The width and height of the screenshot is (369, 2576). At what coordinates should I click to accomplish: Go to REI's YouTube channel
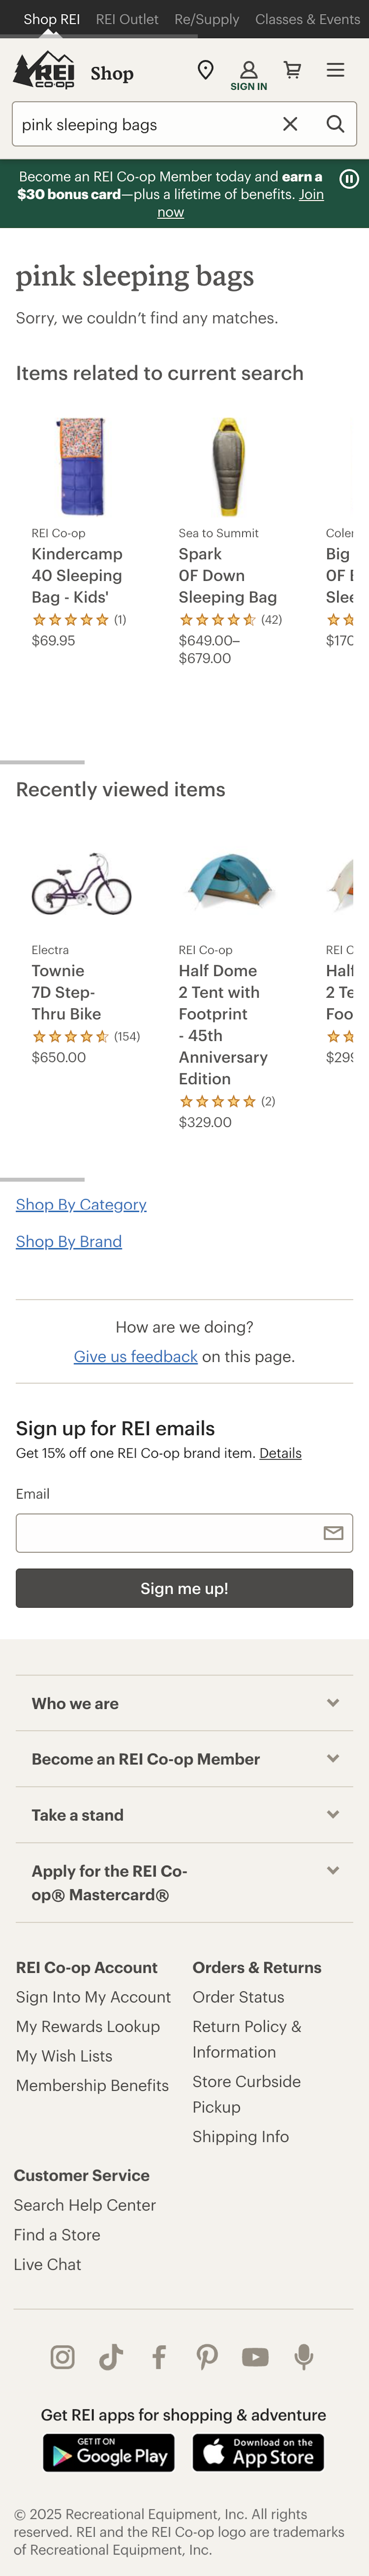[255, 2357]
